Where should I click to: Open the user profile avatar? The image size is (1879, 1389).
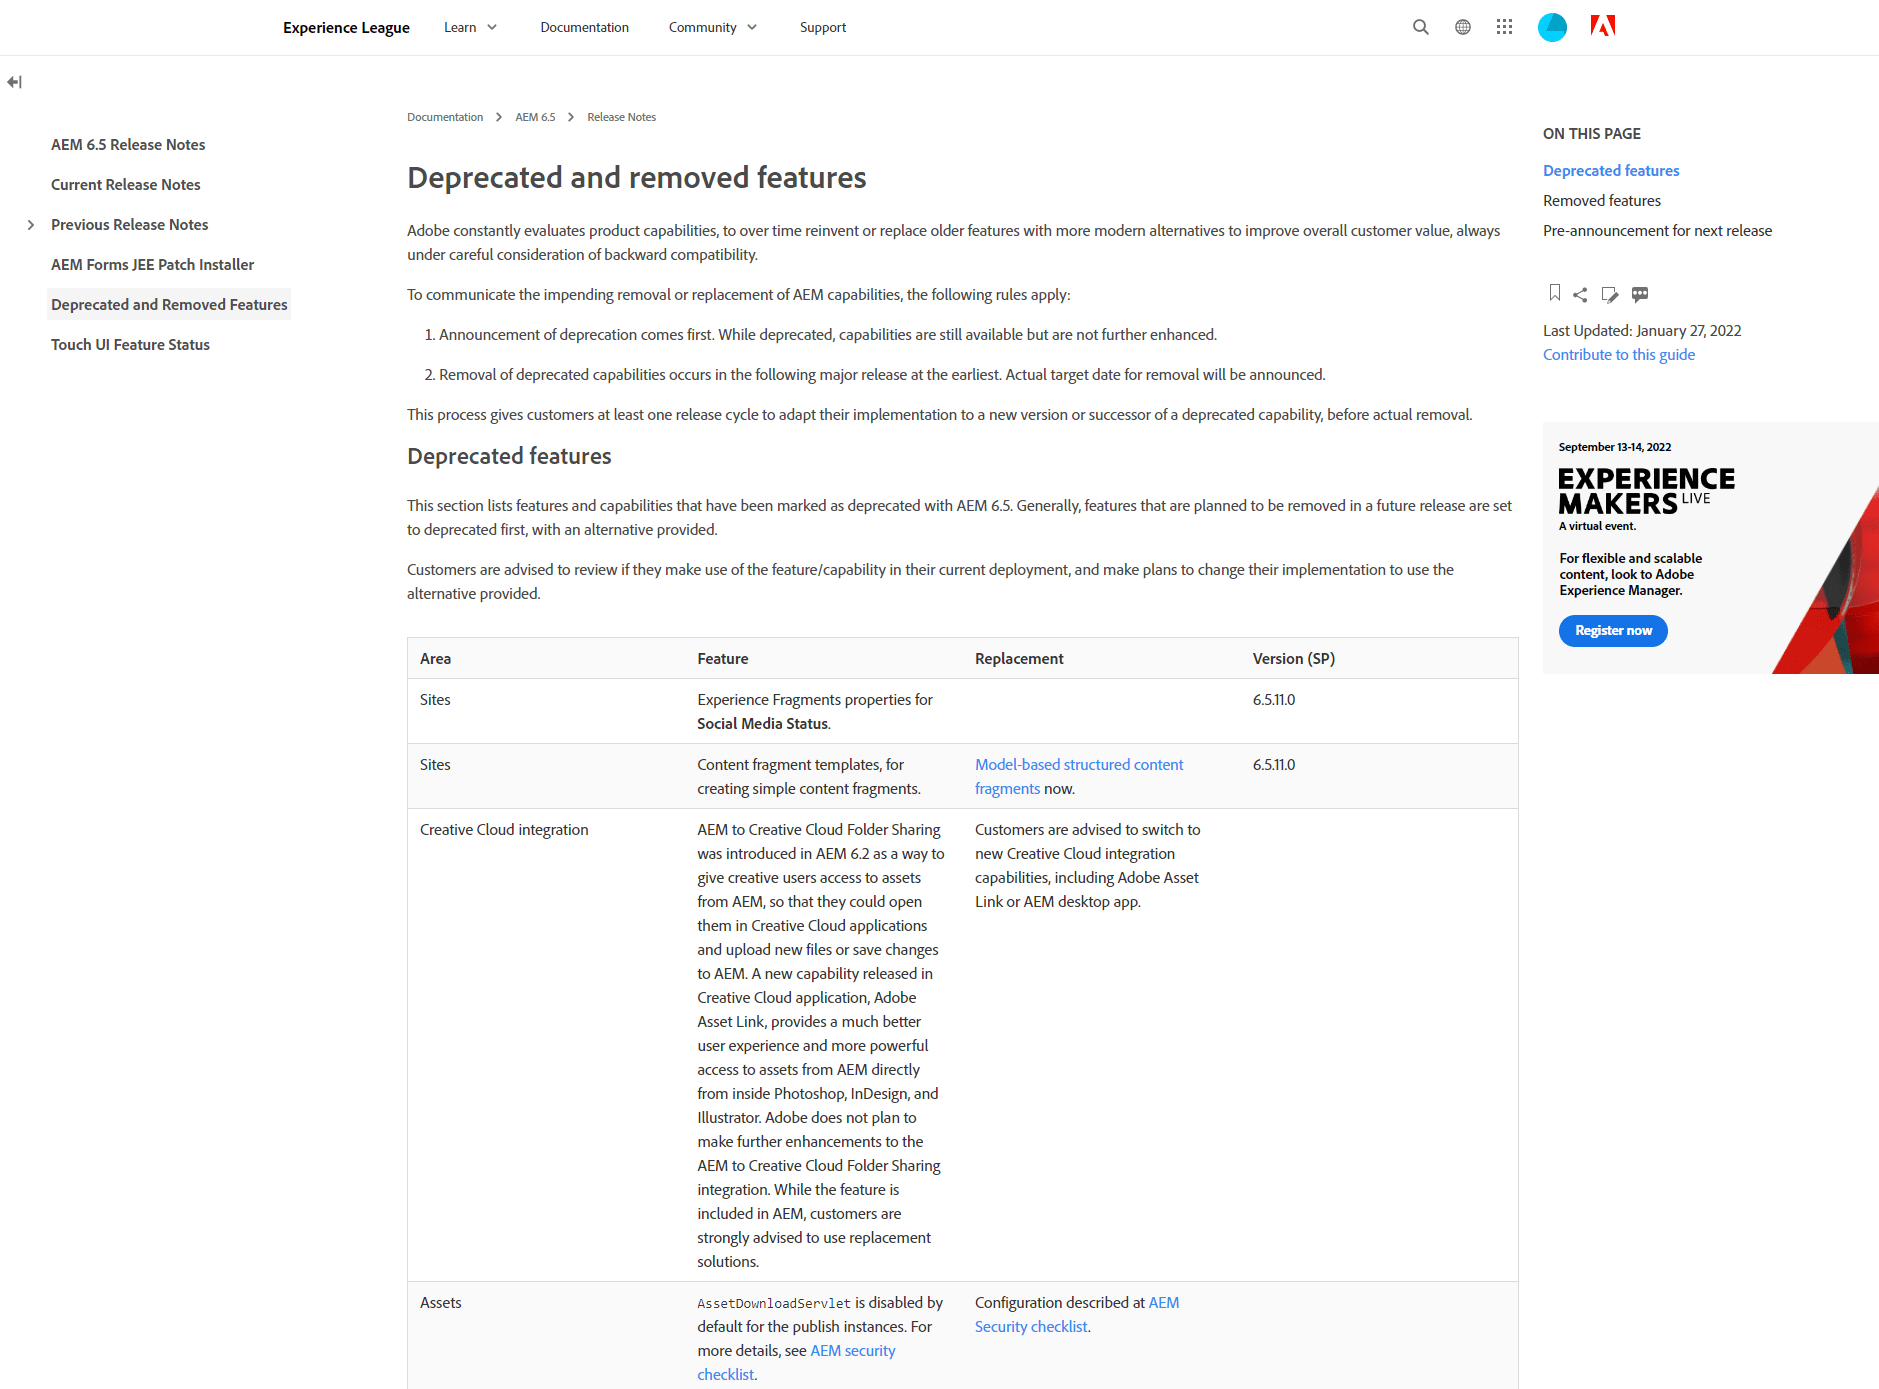coord(1552,27)
